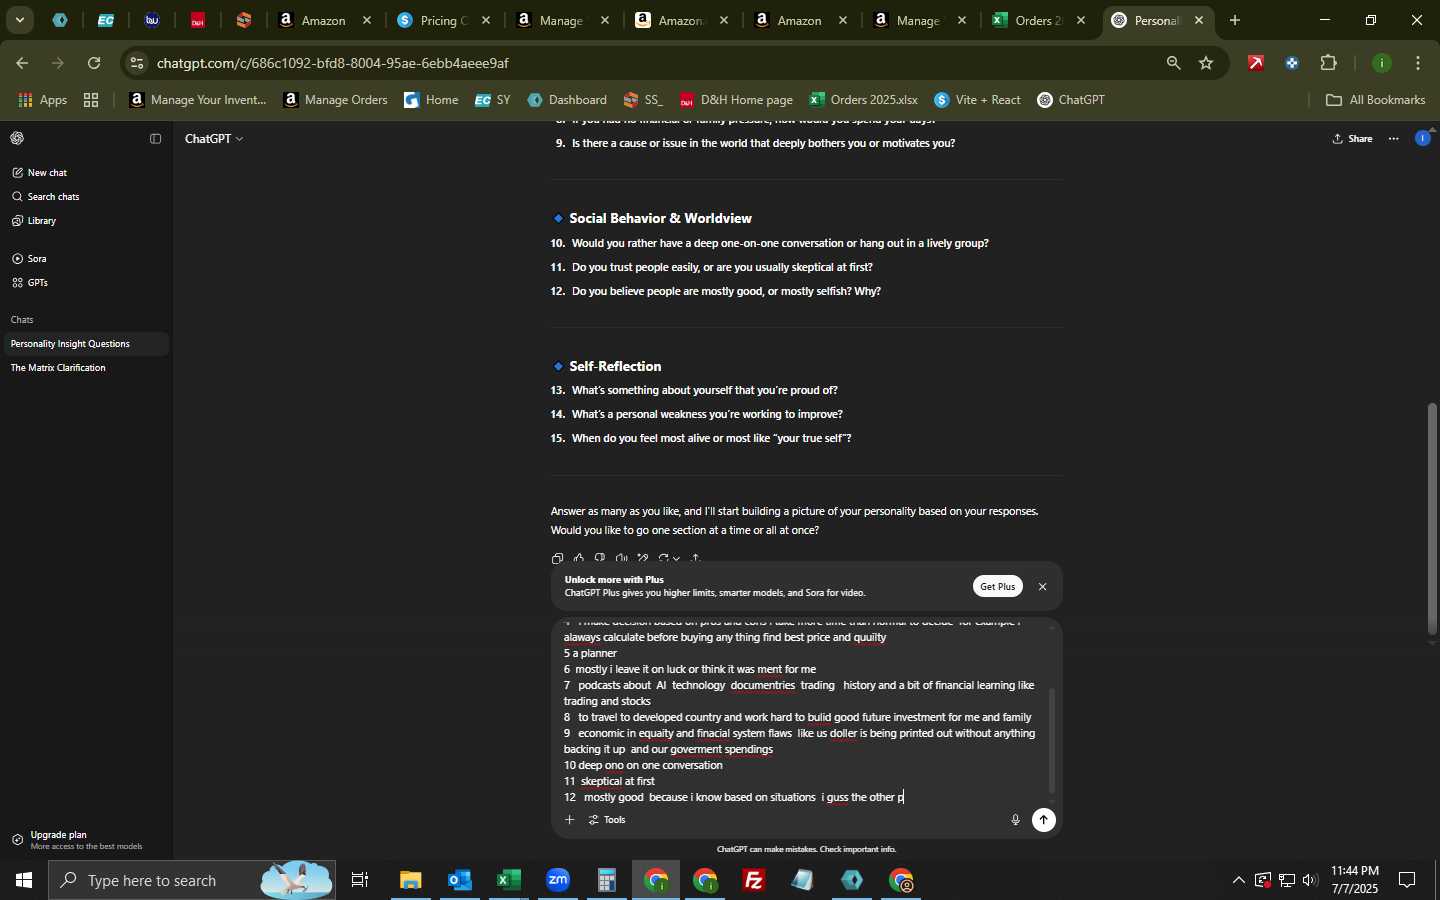1440x900 pixels.
Task: Open Outlook from the taskbar
Action: point(459,880)
